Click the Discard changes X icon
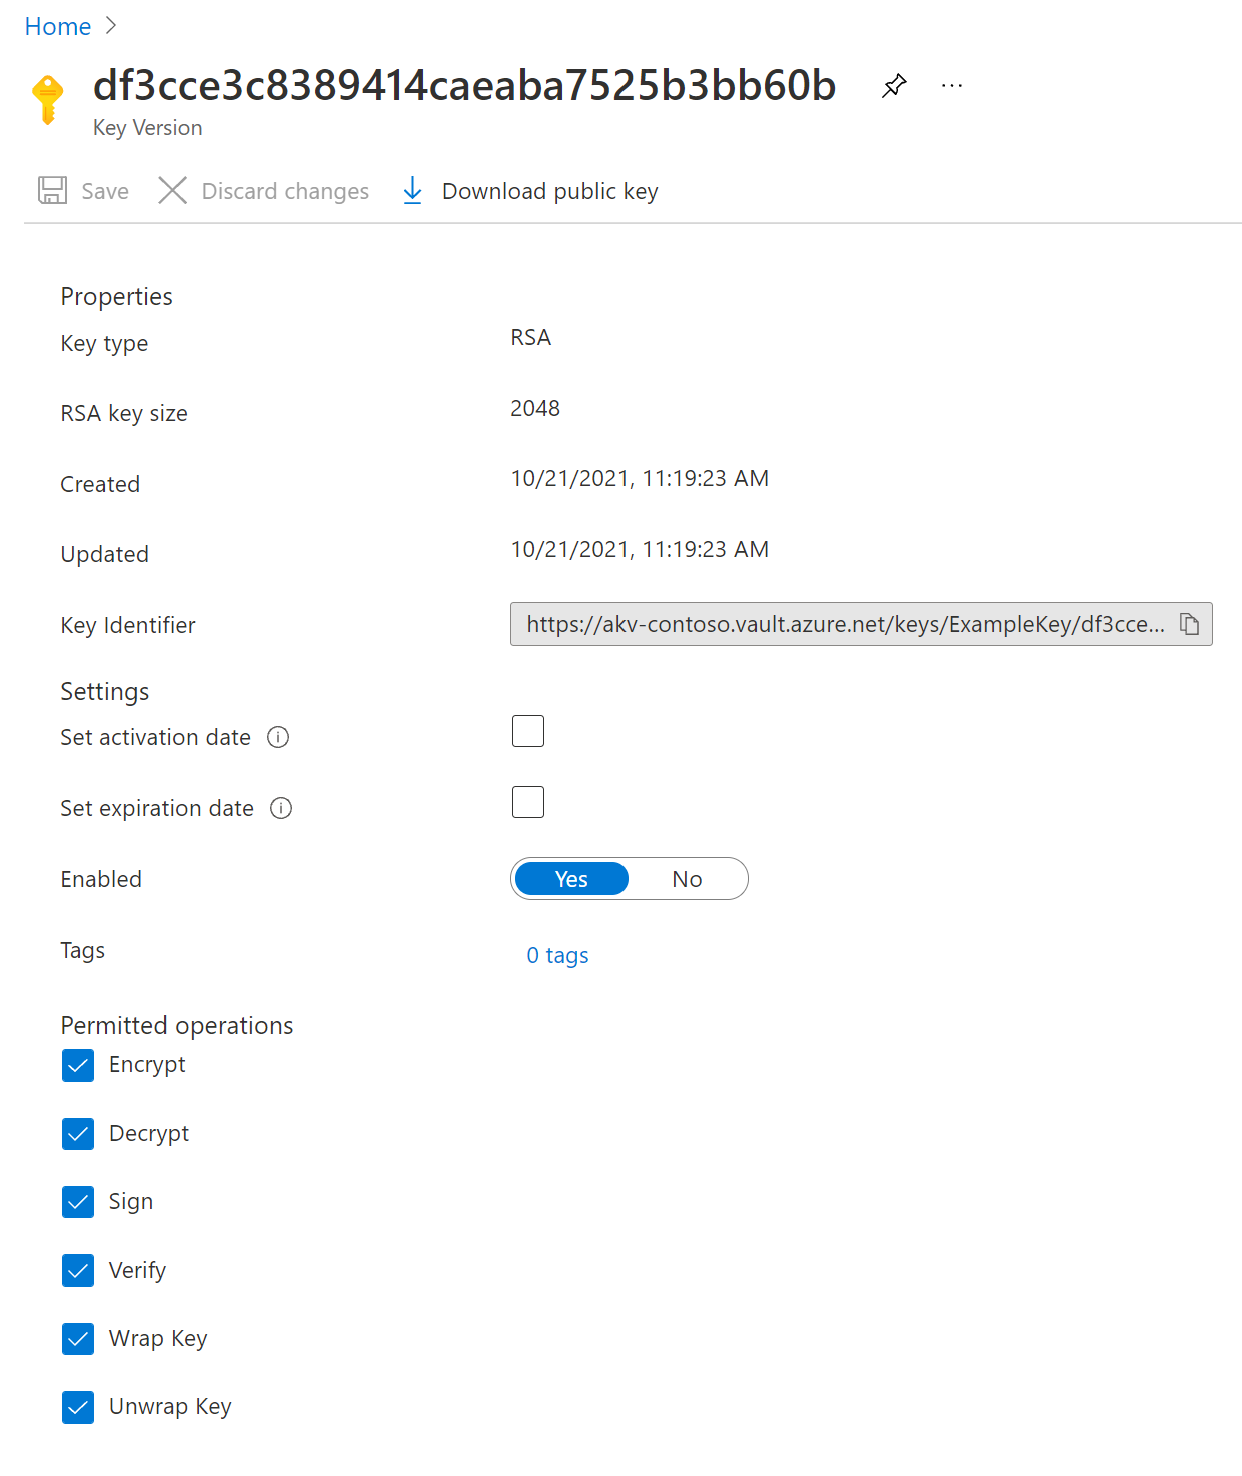 pyautogui.click(x=172, y=190)
